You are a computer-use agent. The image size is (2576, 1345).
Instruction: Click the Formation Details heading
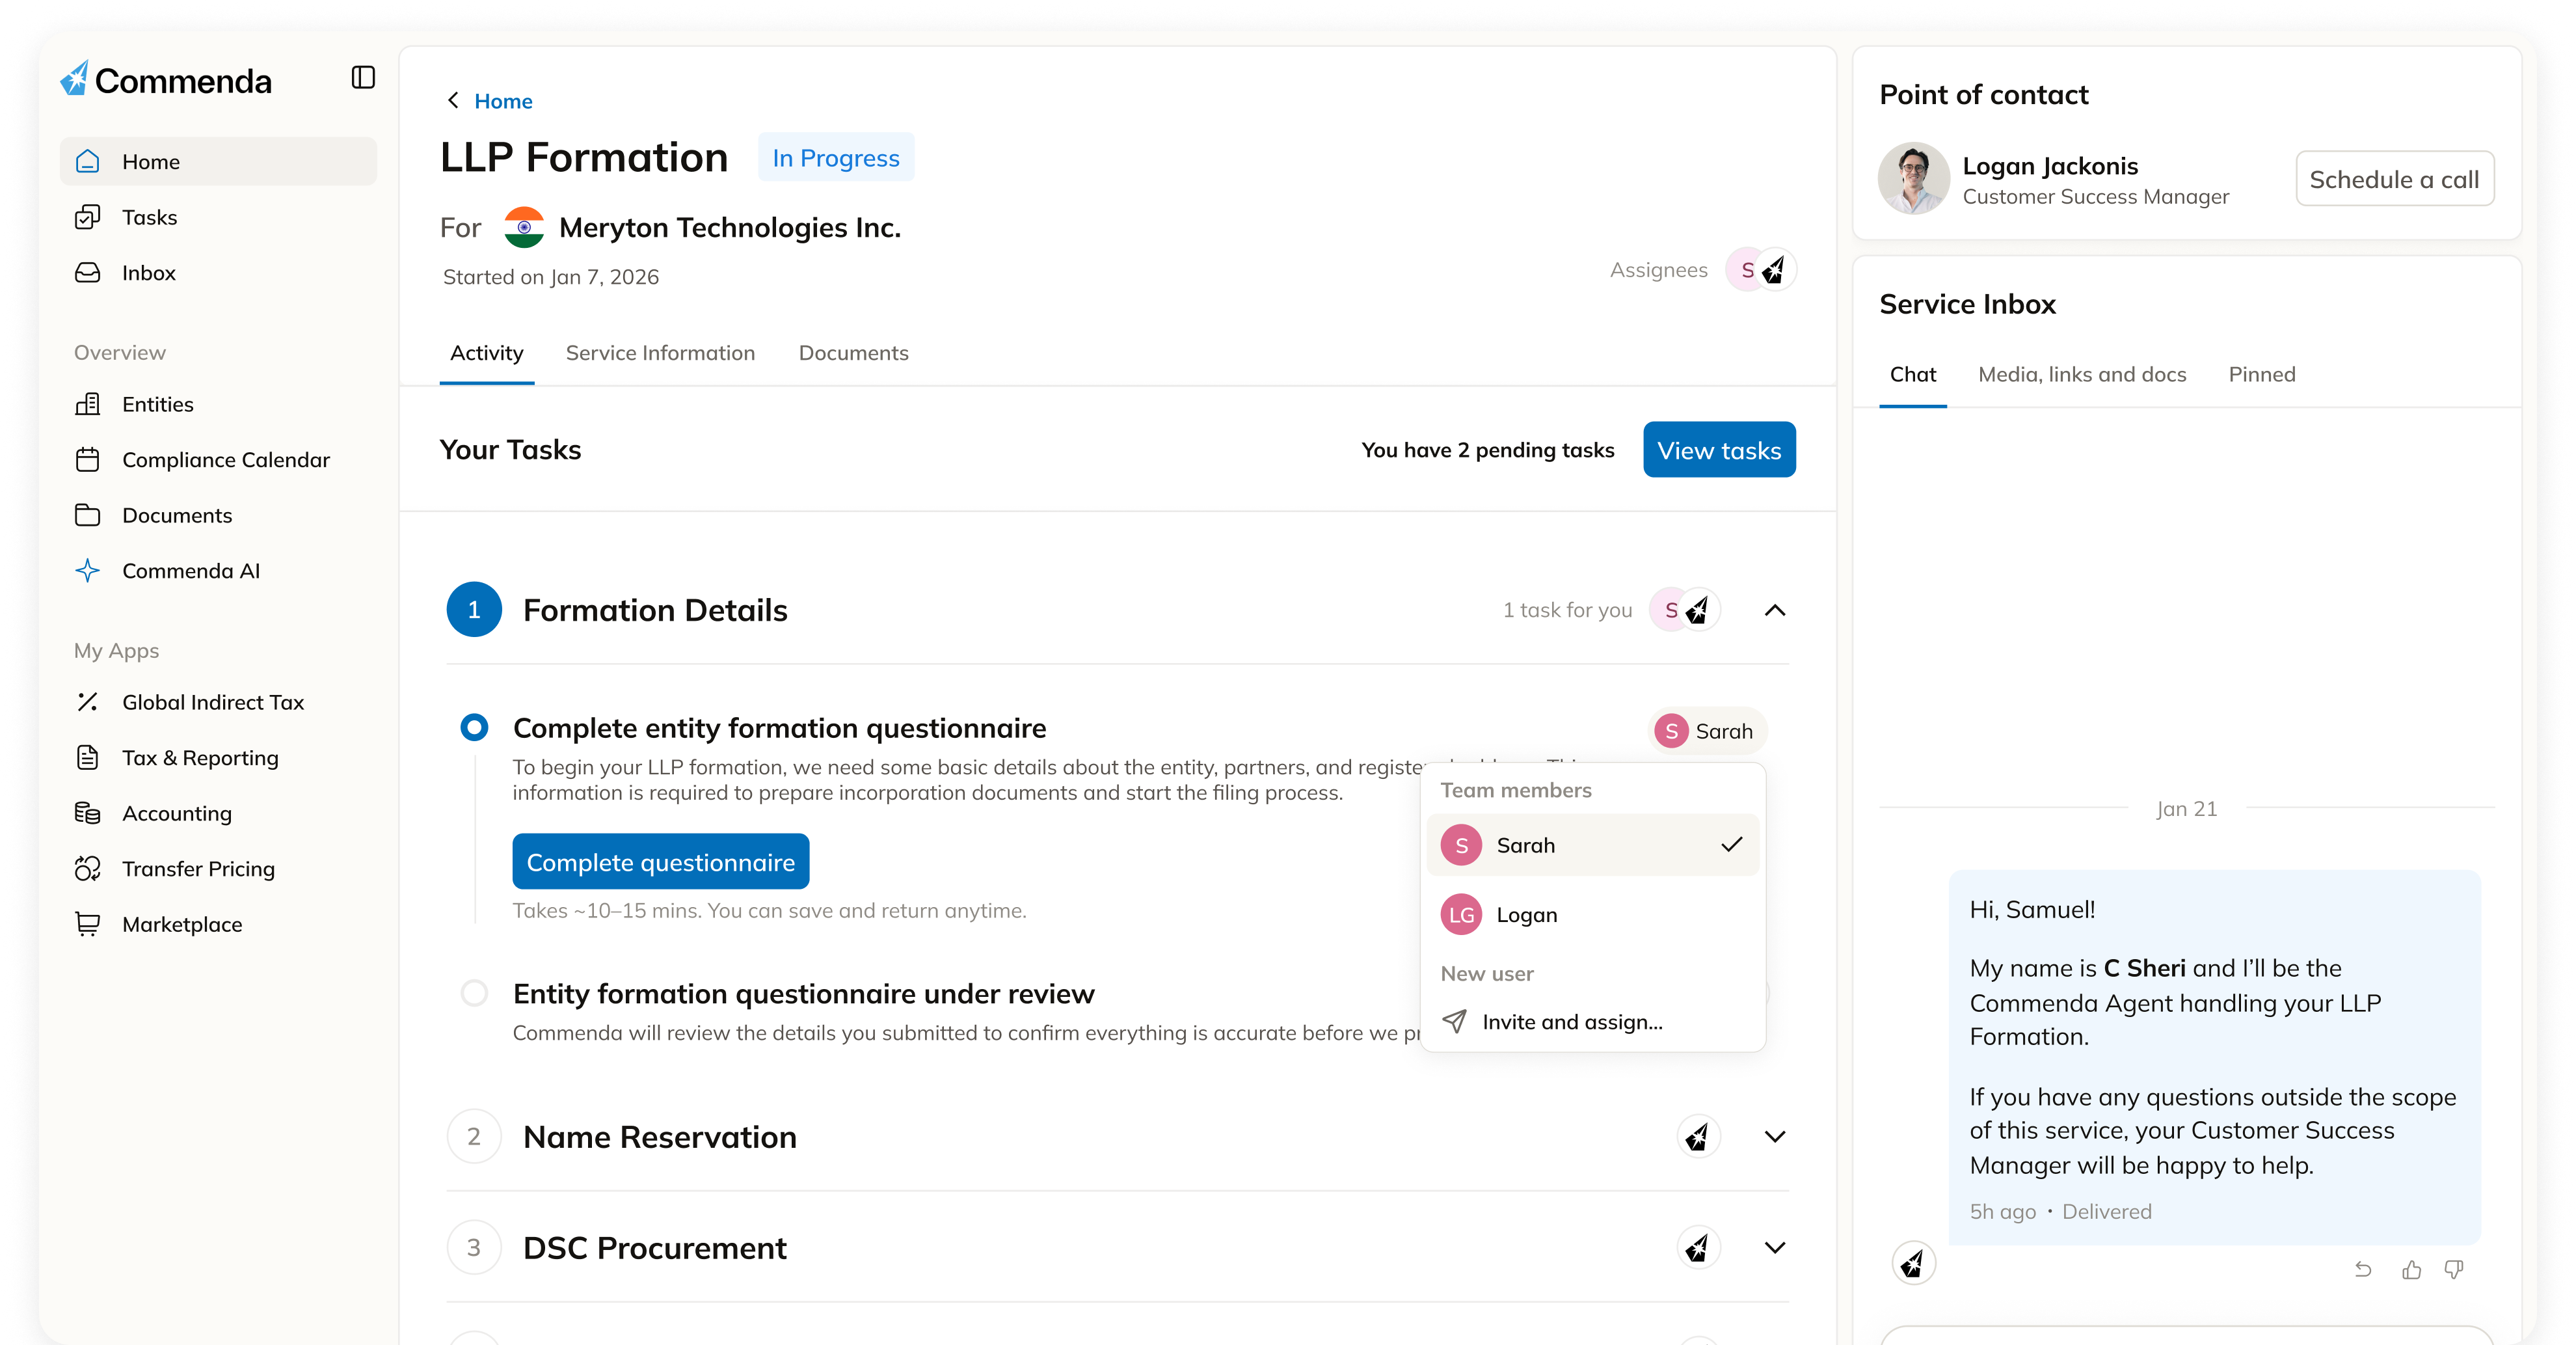[x=655, y=610]
